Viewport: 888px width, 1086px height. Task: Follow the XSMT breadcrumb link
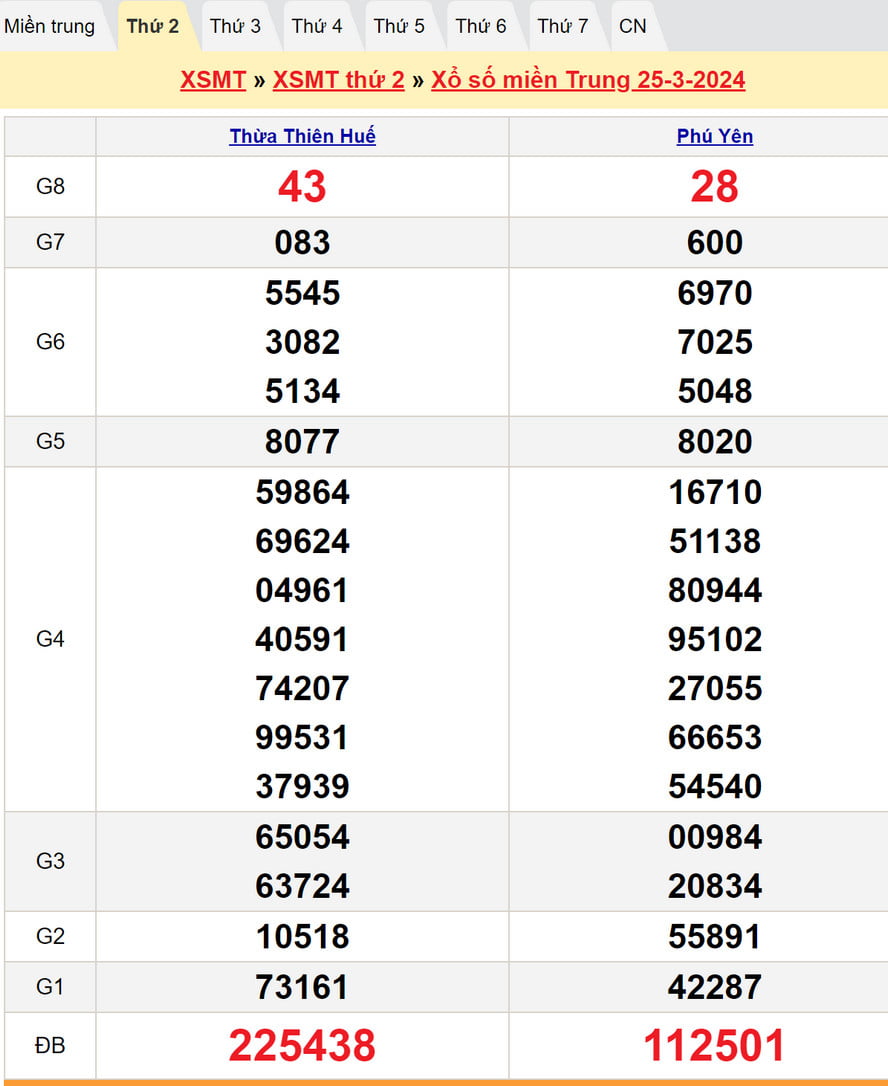pos(213,80)
